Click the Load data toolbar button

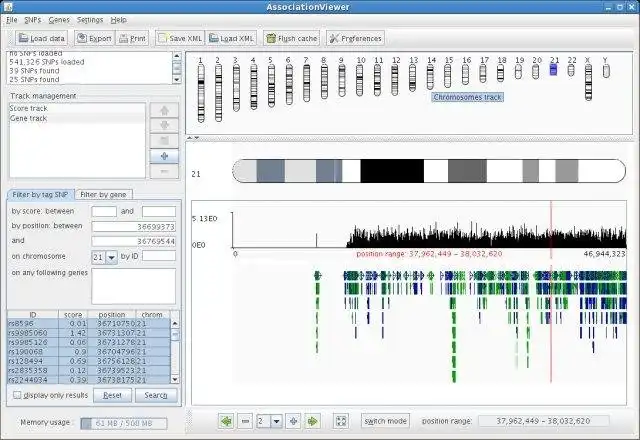coord(41,38)
